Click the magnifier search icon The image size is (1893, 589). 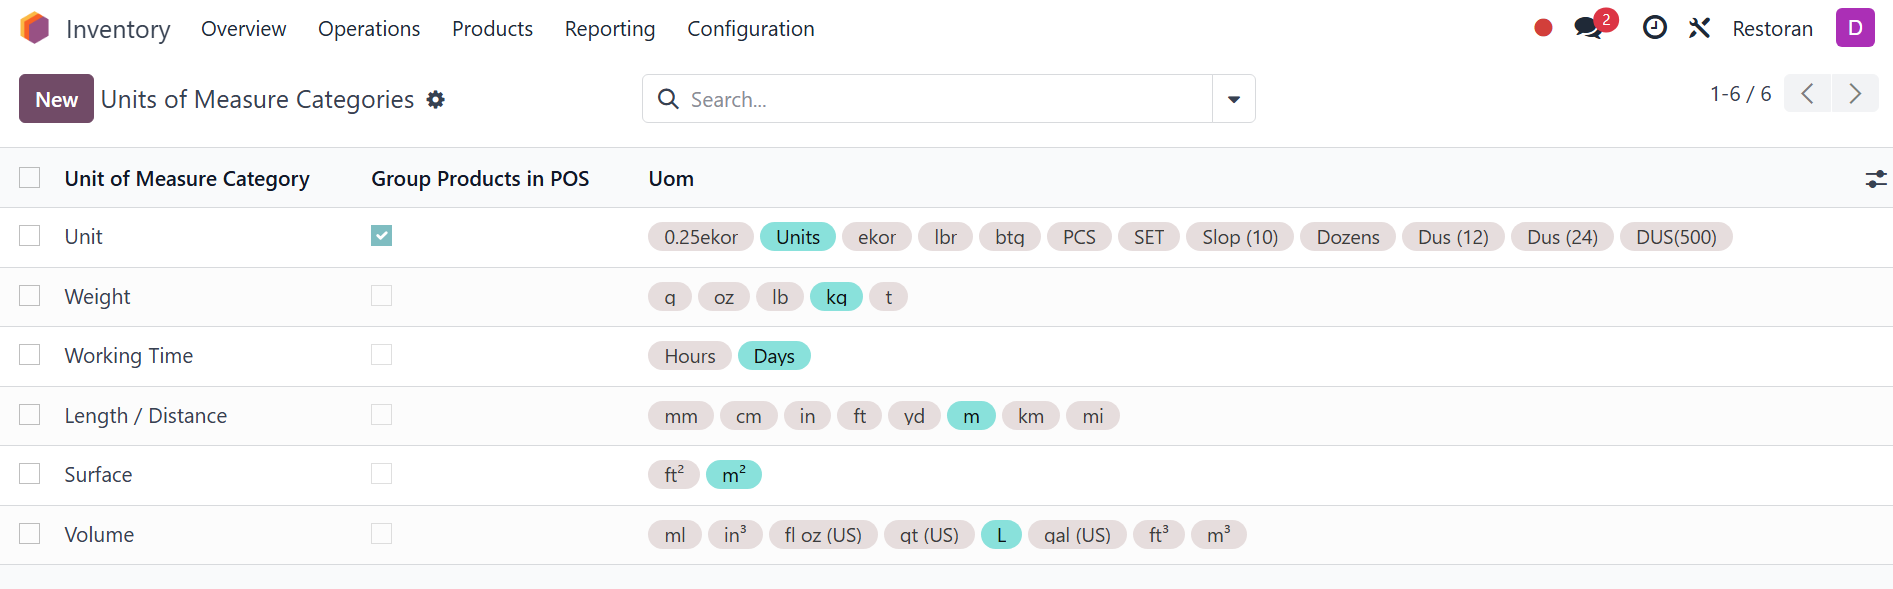668,99
